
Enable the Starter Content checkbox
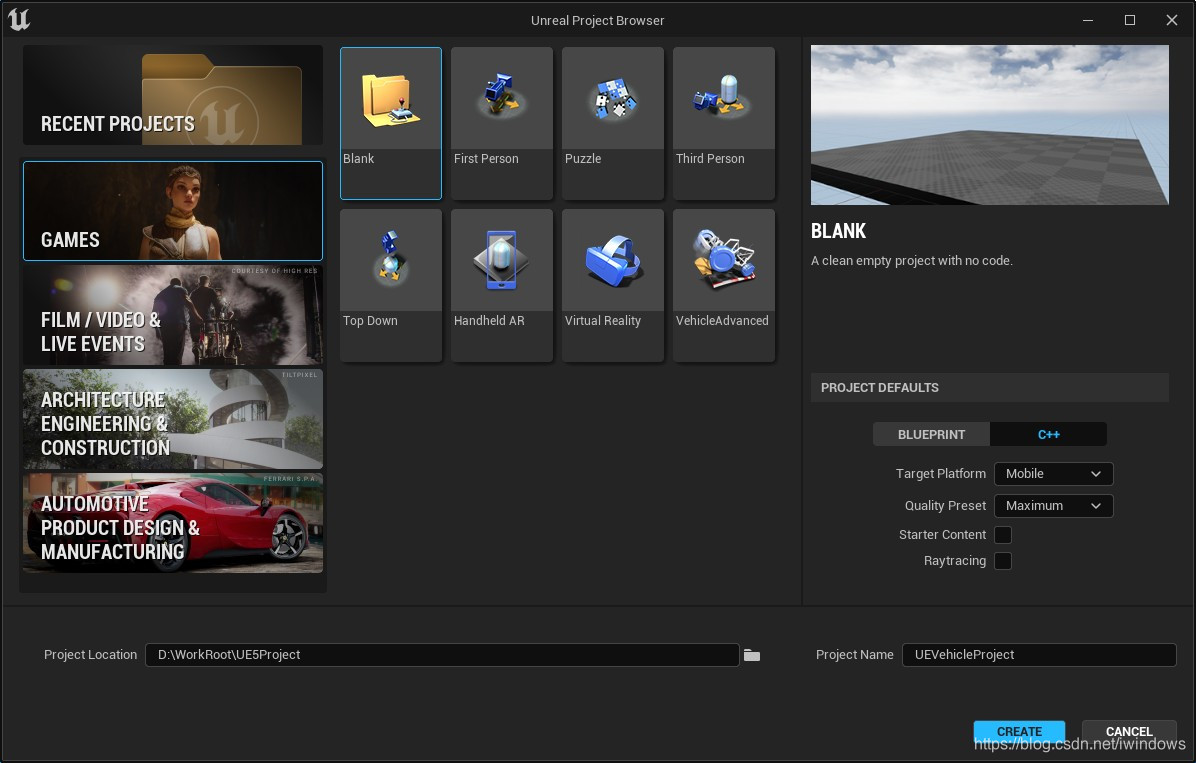1003,535
